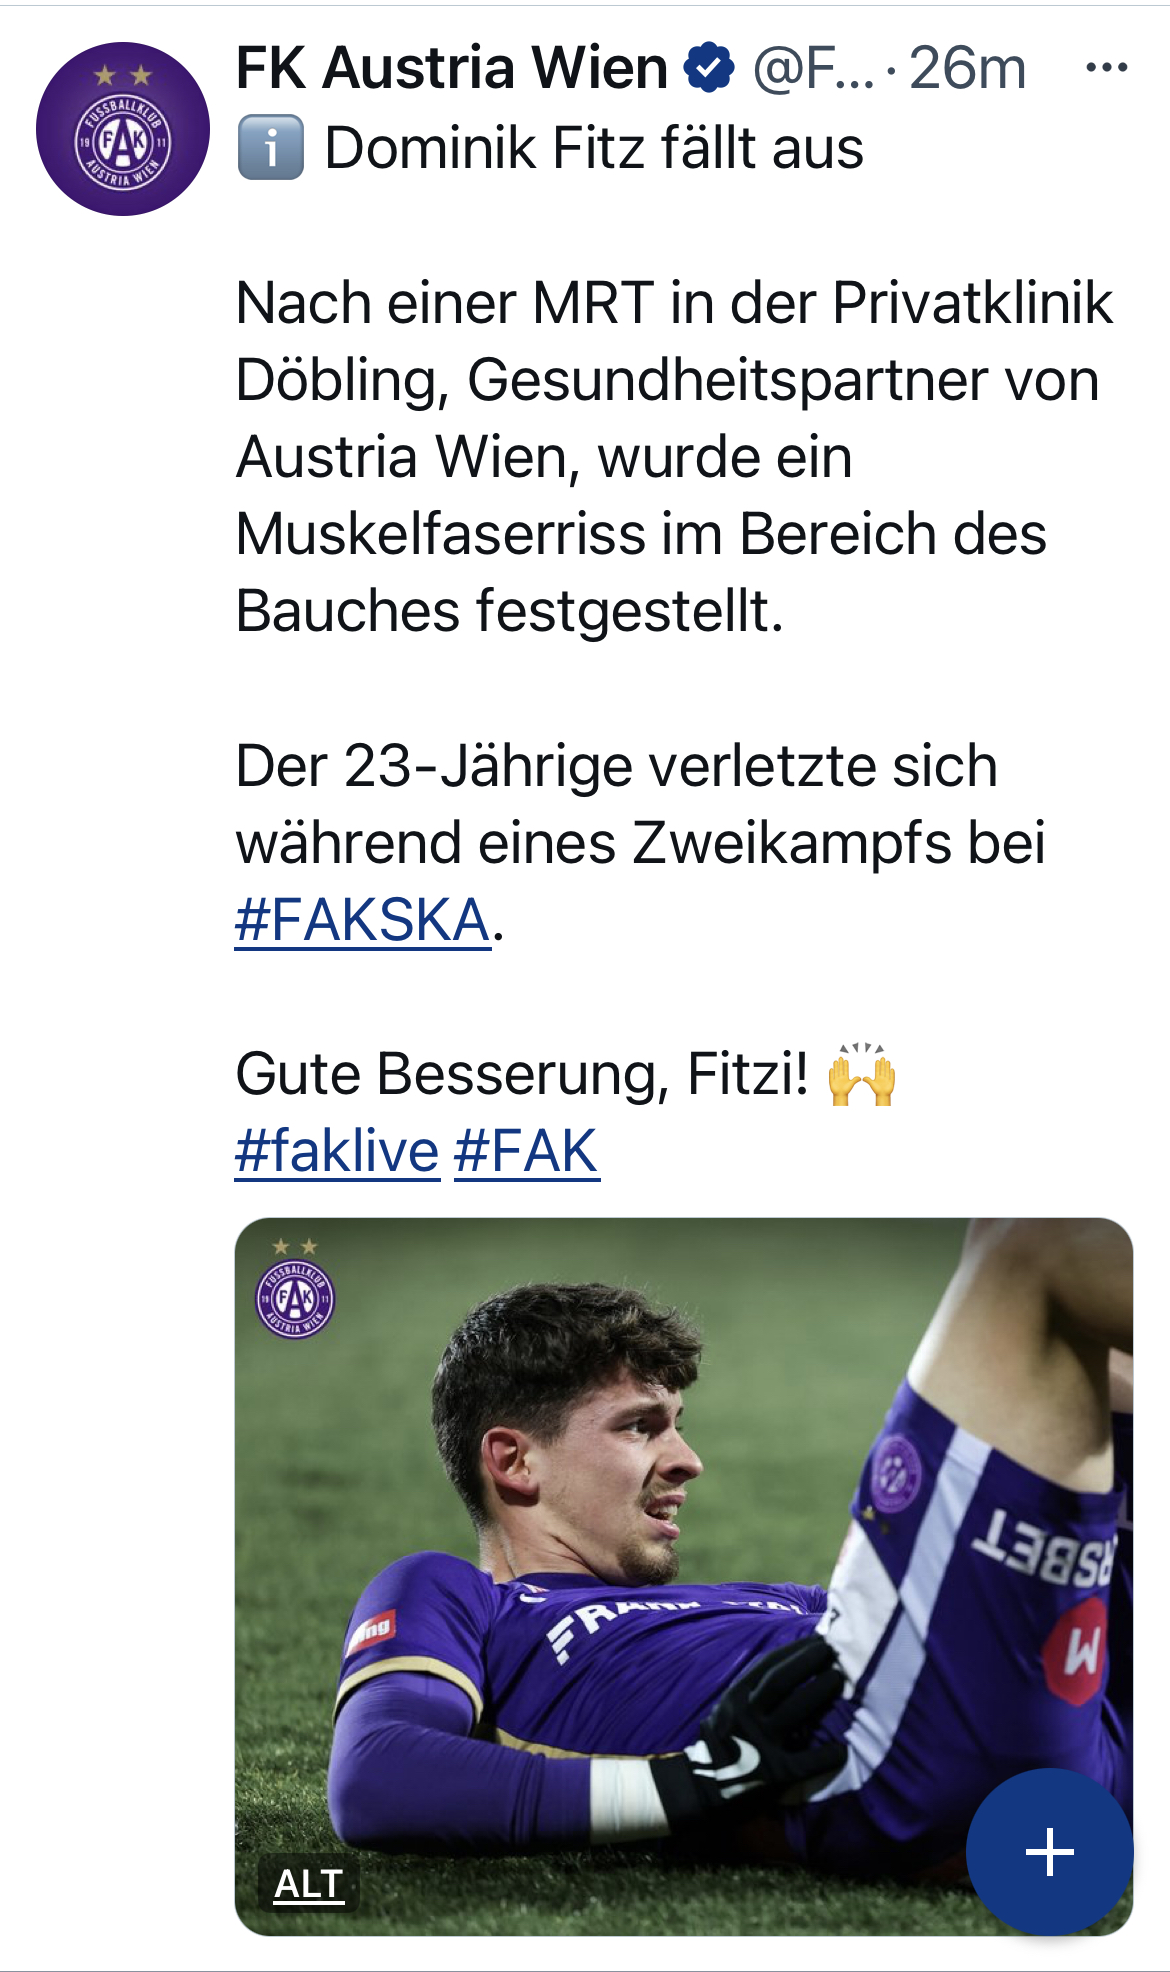Screen dimensions: 1170x1972
Task: Click the "Der 23-Jährige verletzte sich" sentence
Action: (x=616, y=767)
